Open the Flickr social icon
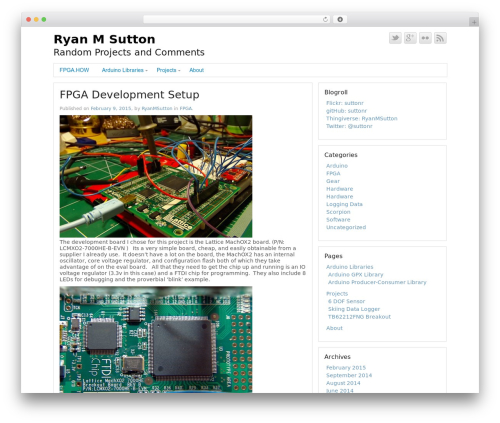Image resolution: width=500 pixels, height=423 pixels. coord(425,38)
